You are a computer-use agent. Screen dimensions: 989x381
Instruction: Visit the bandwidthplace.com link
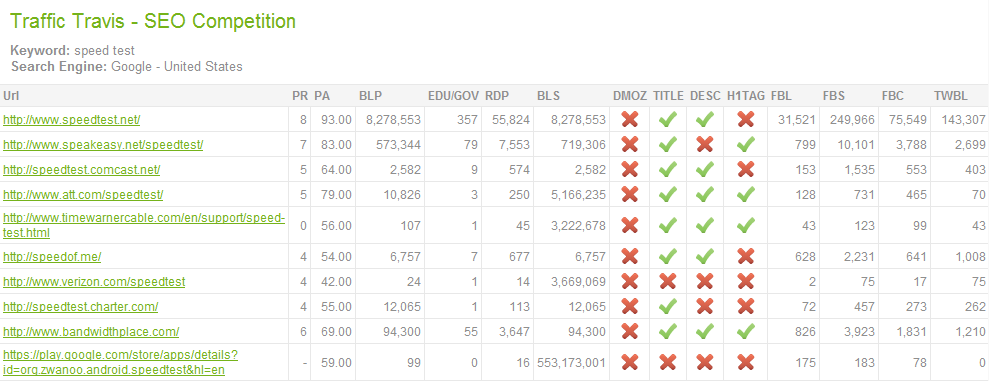[x=91, y=331]
